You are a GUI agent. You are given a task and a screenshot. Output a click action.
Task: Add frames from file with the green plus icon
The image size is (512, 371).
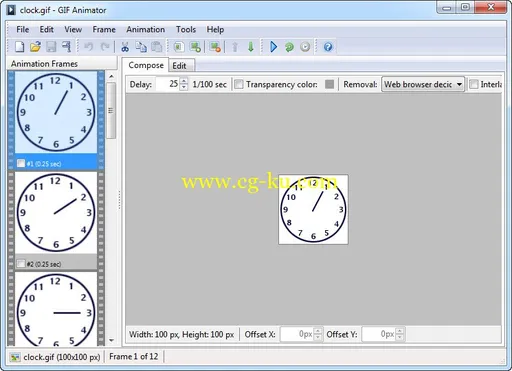pyautogui.click(x=195, y=47)
